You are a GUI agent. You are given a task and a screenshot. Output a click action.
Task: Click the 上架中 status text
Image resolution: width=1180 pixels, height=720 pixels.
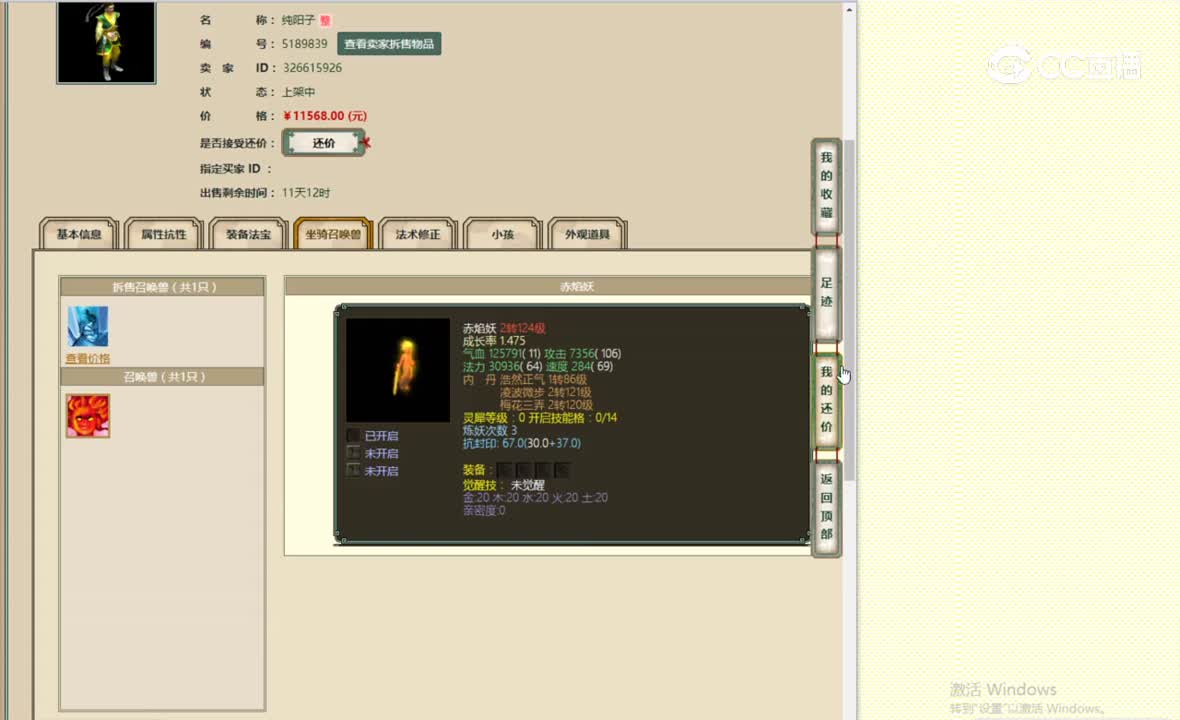299,92
